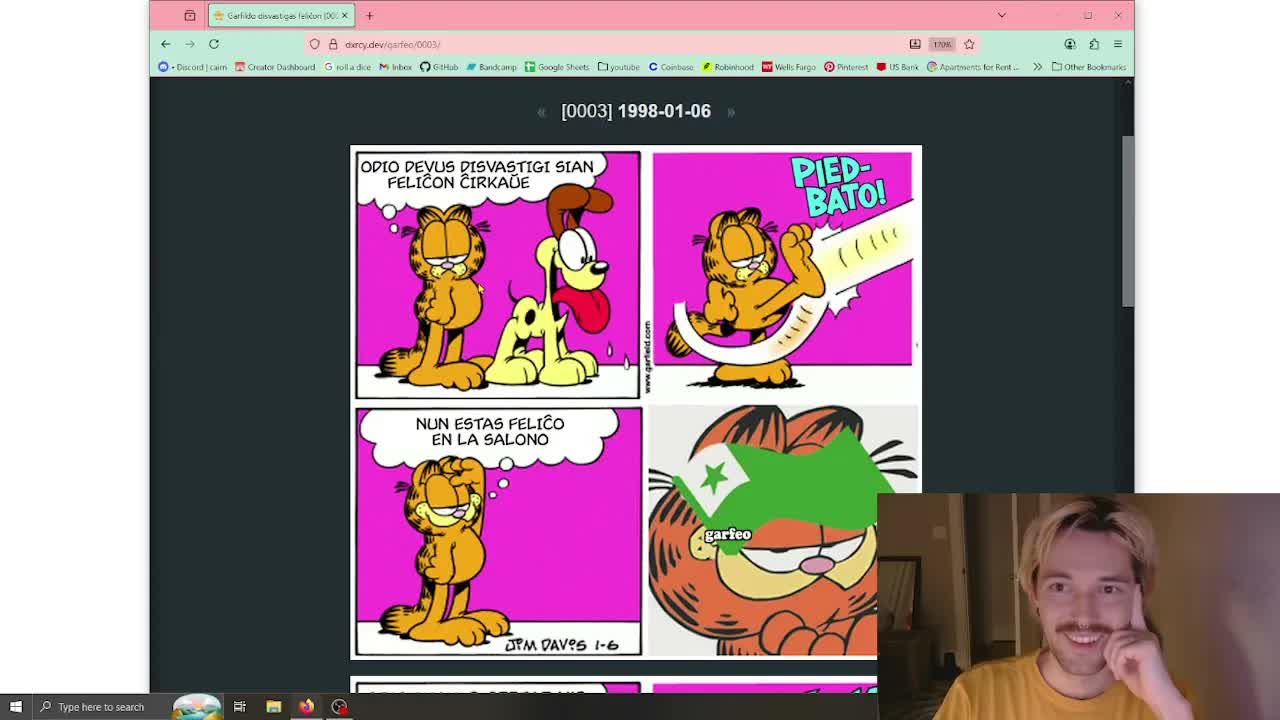Open File Explorer from the taskbar
Viewport: 1280px width, 720px height.
click(x=273, y=707)
